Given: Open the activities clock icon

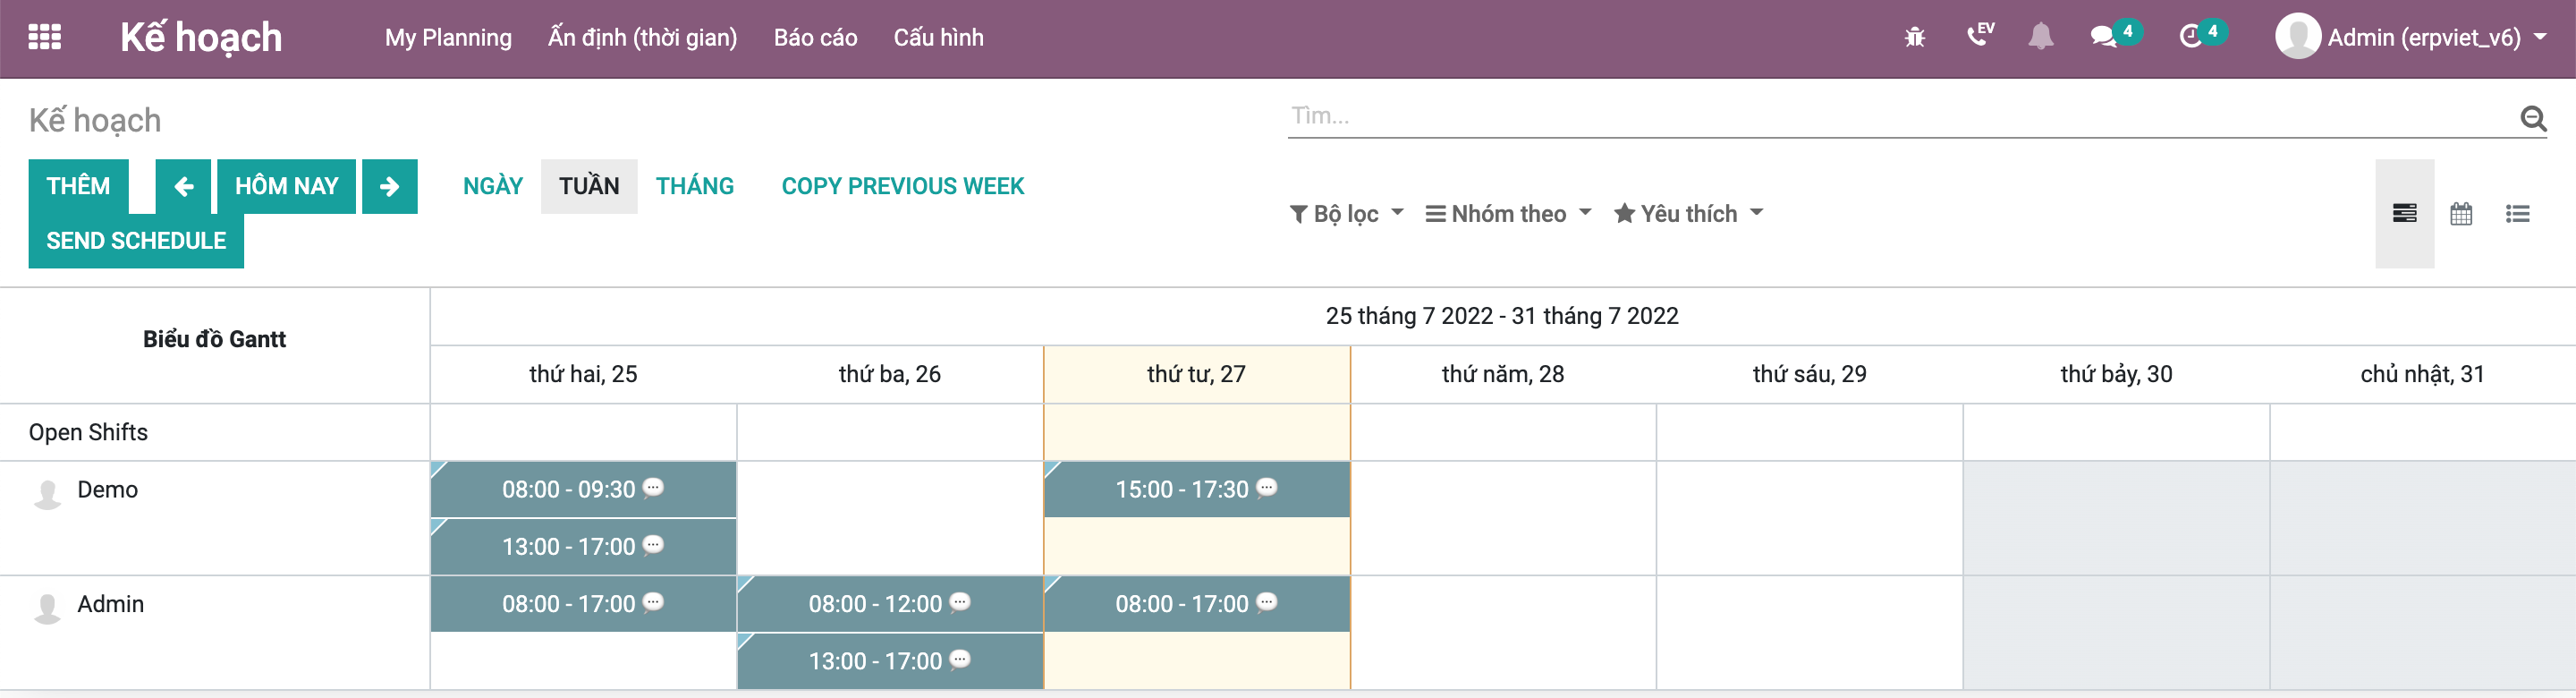Looking at the screenshot, I should [2190, 37].
